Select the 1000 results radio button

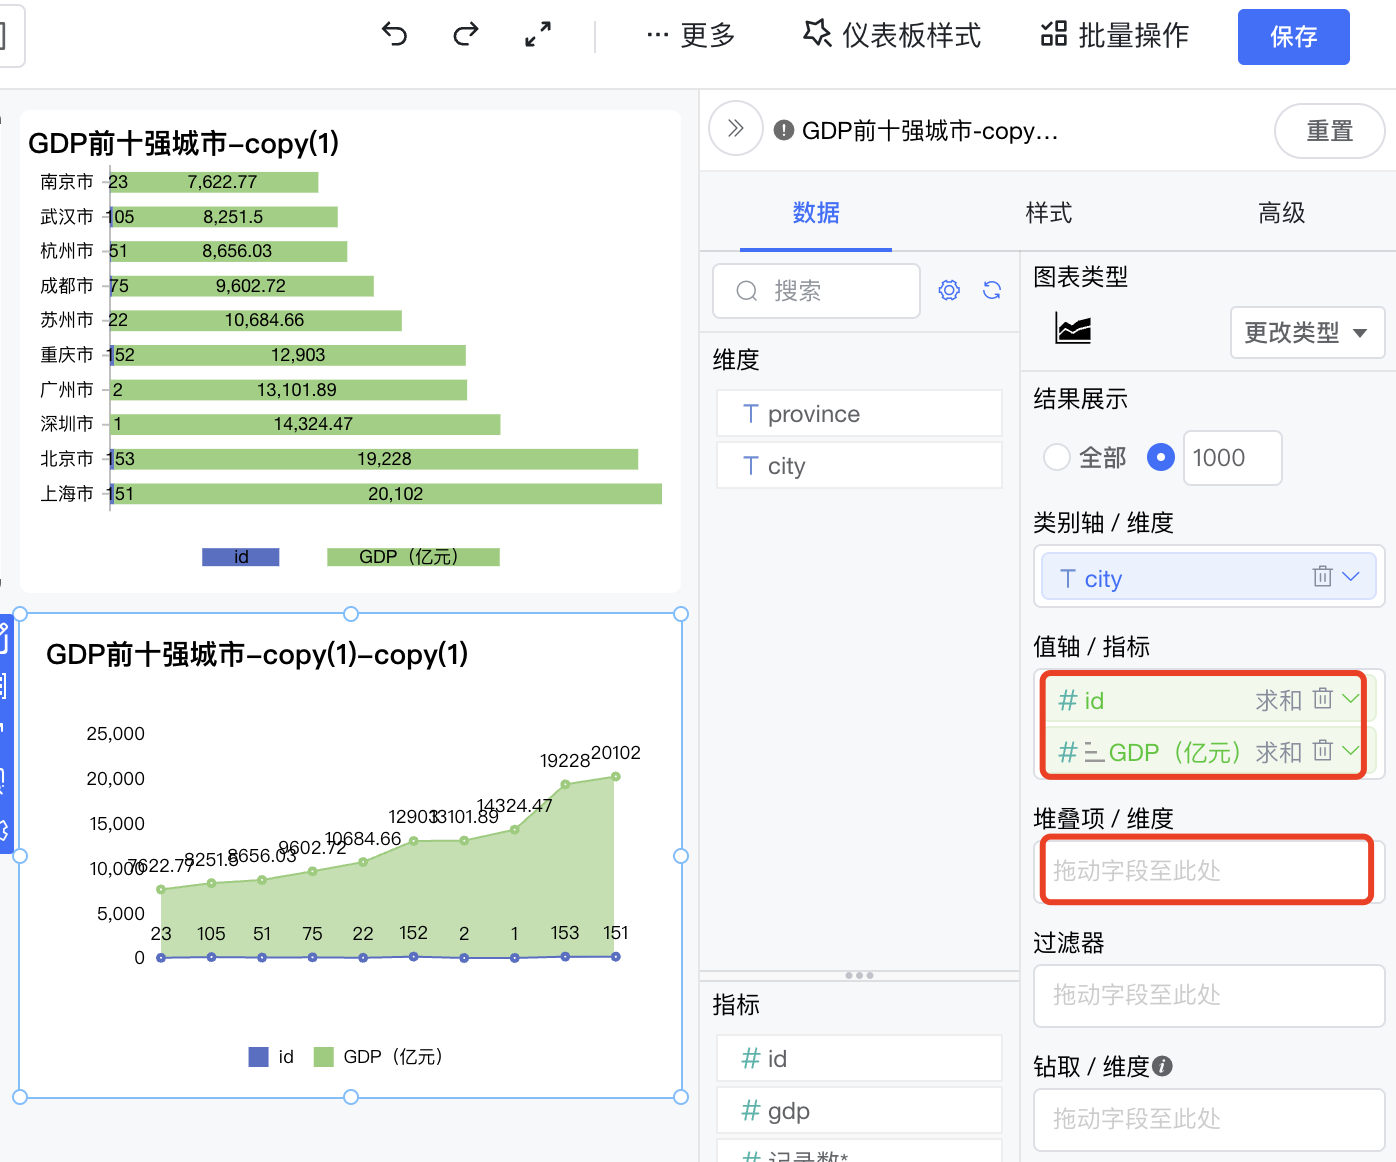1160,457
